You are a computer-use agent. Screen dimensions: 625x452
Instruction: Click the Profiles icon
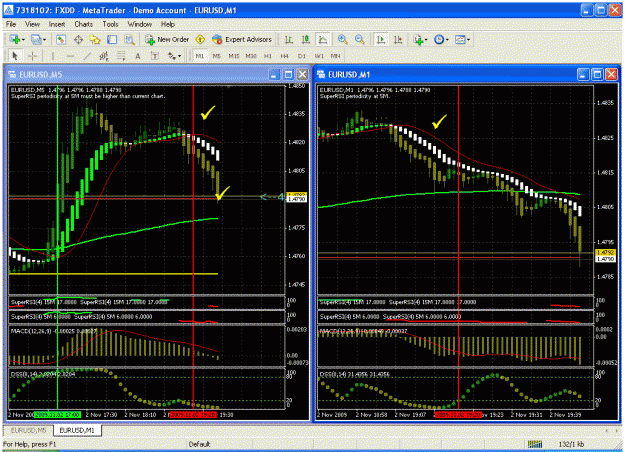pyautogui.click(x=36, y=39)
